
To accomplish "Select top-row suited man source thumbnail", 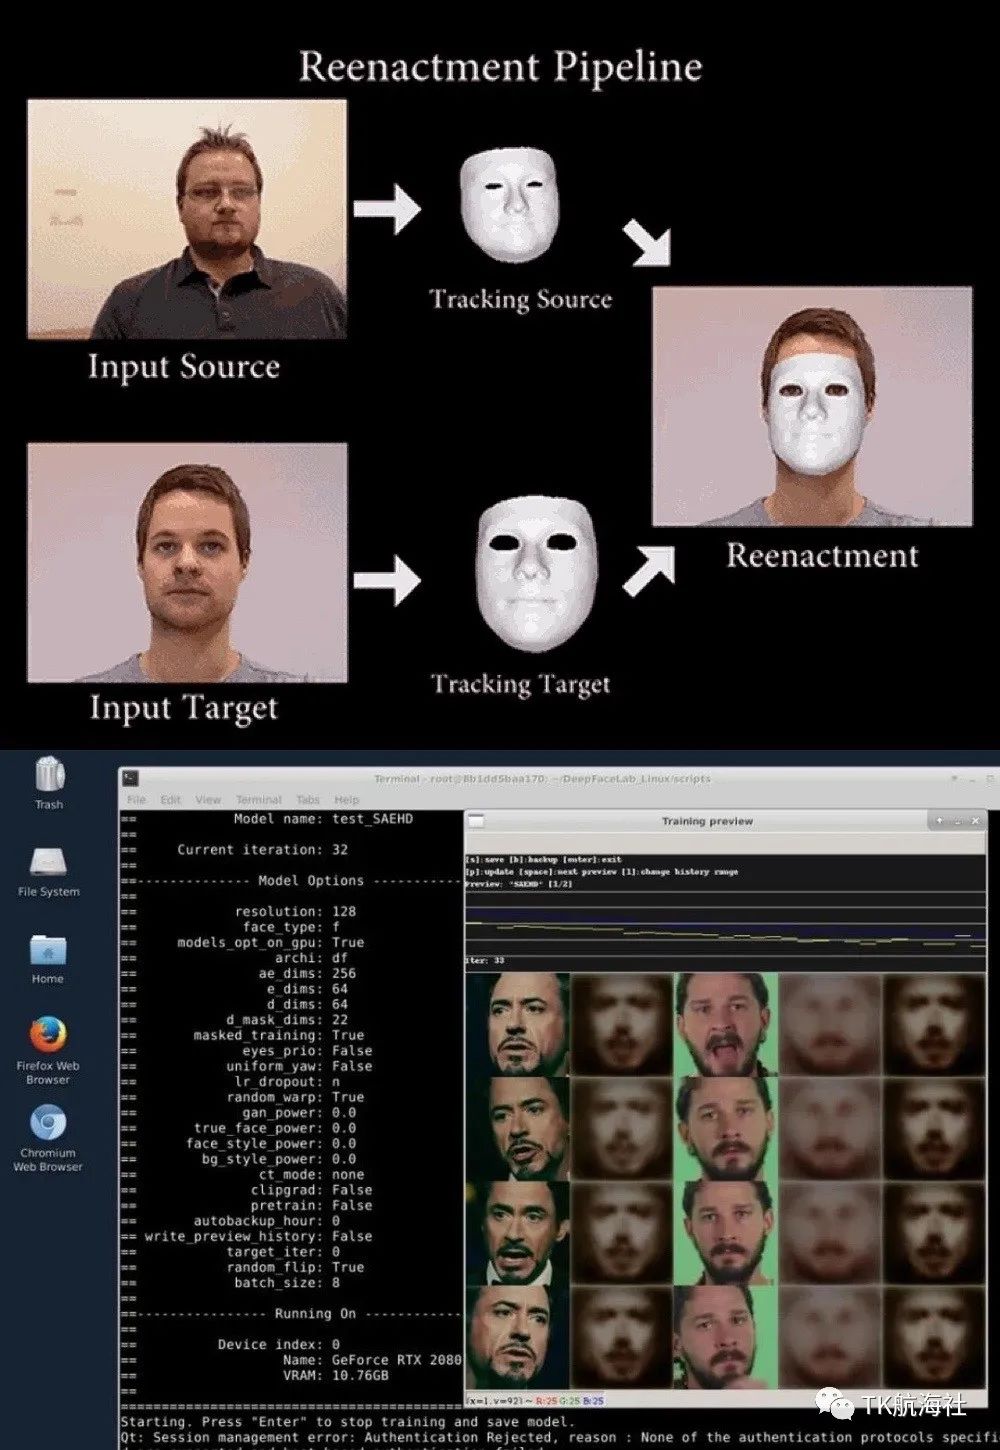I will coord(517,1024).
